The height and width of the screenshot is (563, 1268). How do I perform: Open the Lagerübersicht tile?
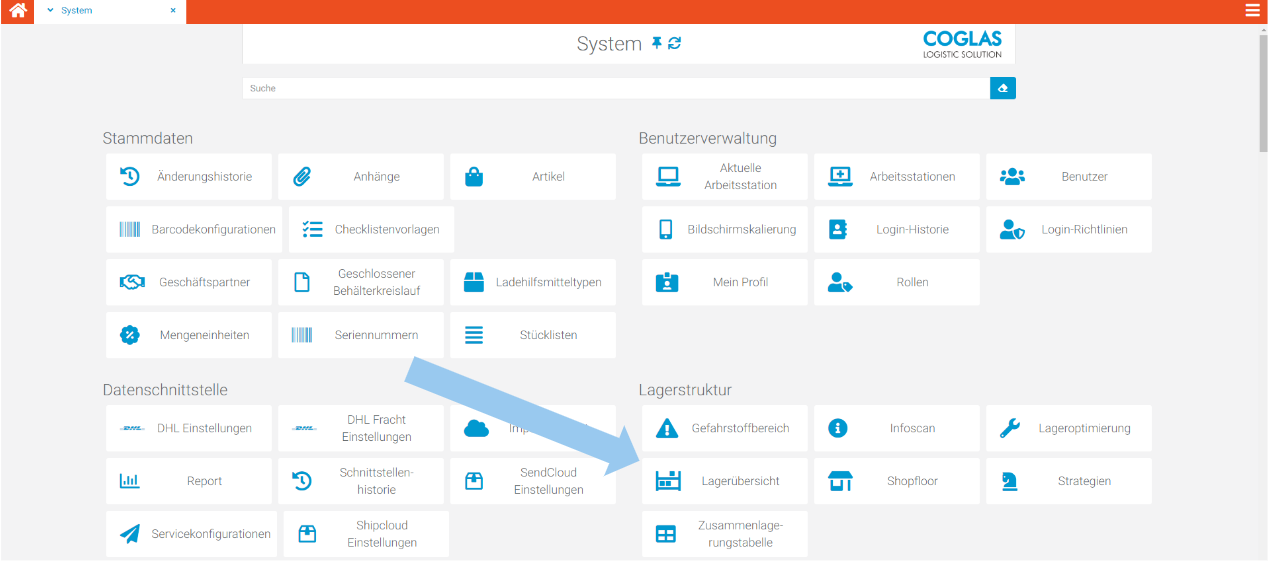(x=724, y=481)
